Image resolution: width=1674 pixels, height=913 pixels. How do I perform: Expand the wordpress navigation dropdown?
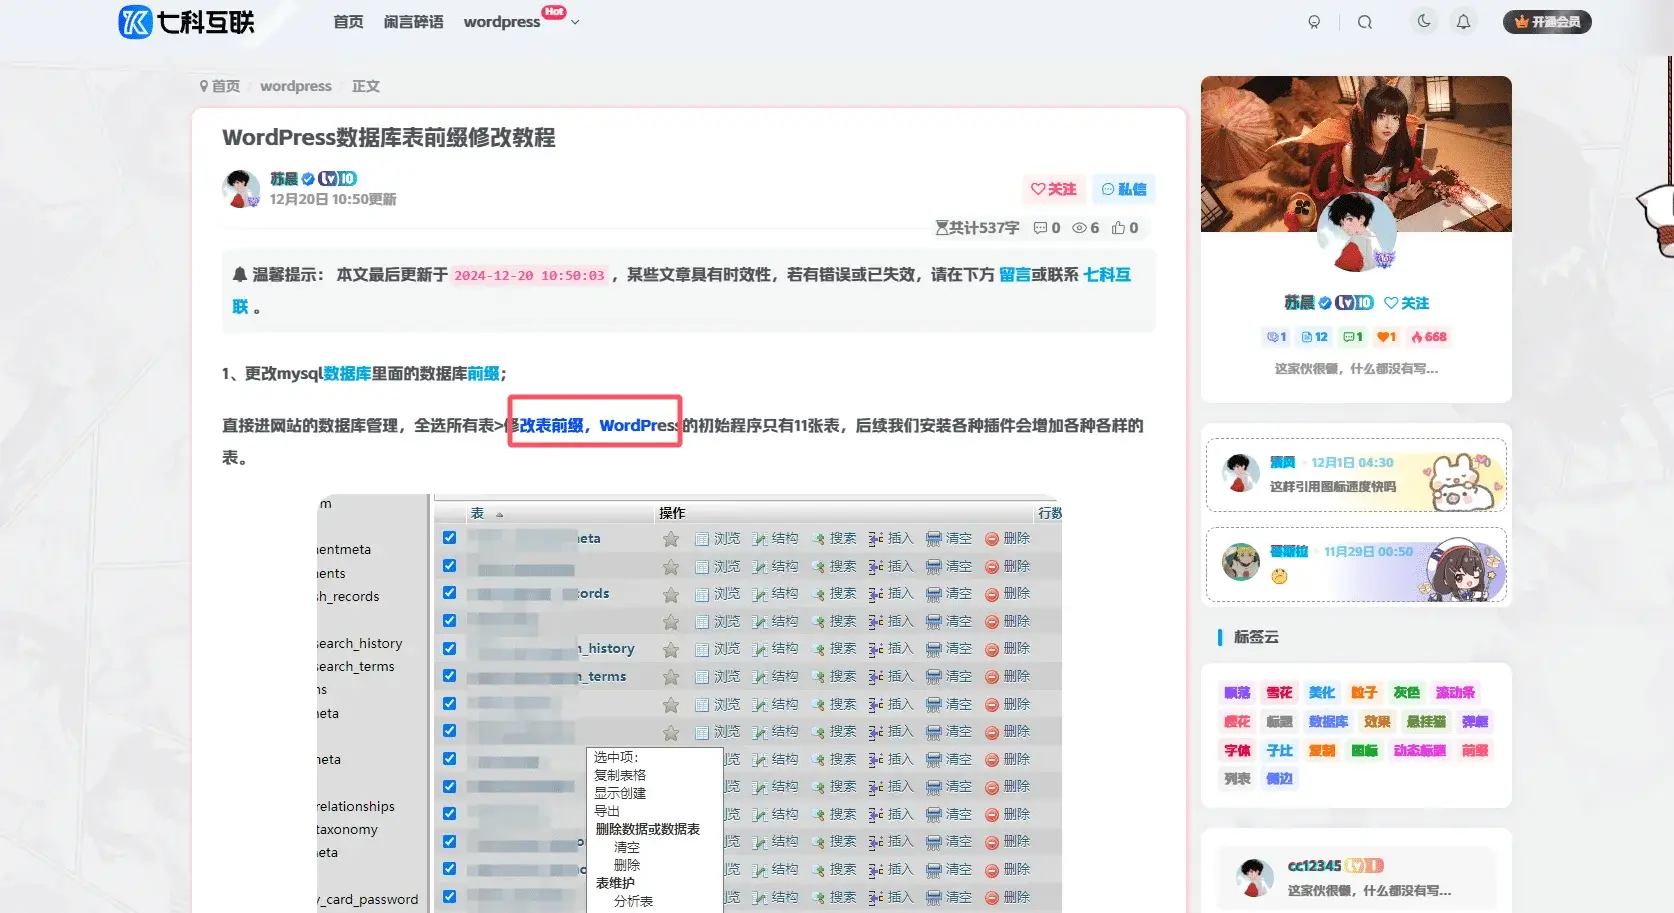coord(573,21)
